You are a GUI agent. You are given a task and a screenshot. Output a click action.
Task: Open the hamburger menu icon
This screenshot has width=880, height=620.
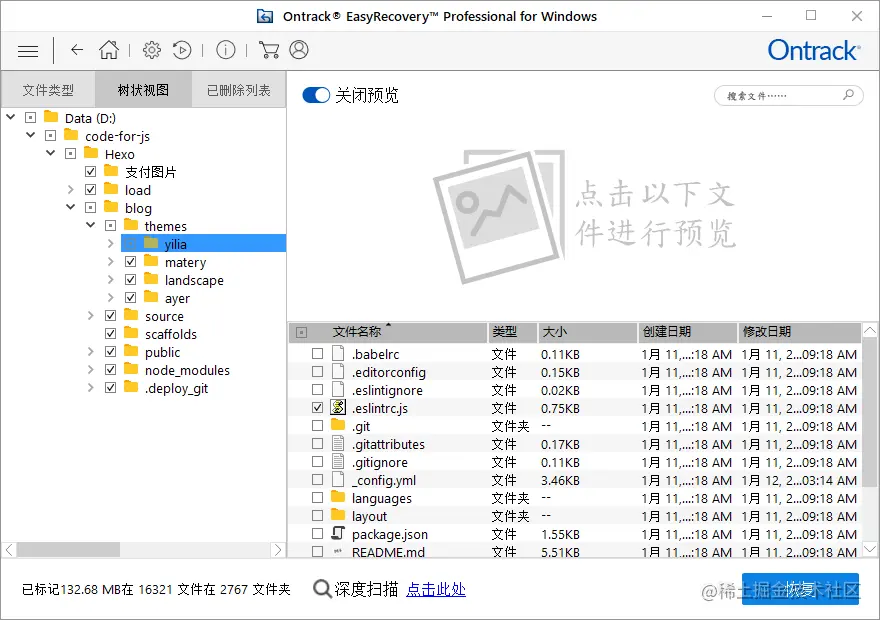pyautogui.click(x=28, y=51)
